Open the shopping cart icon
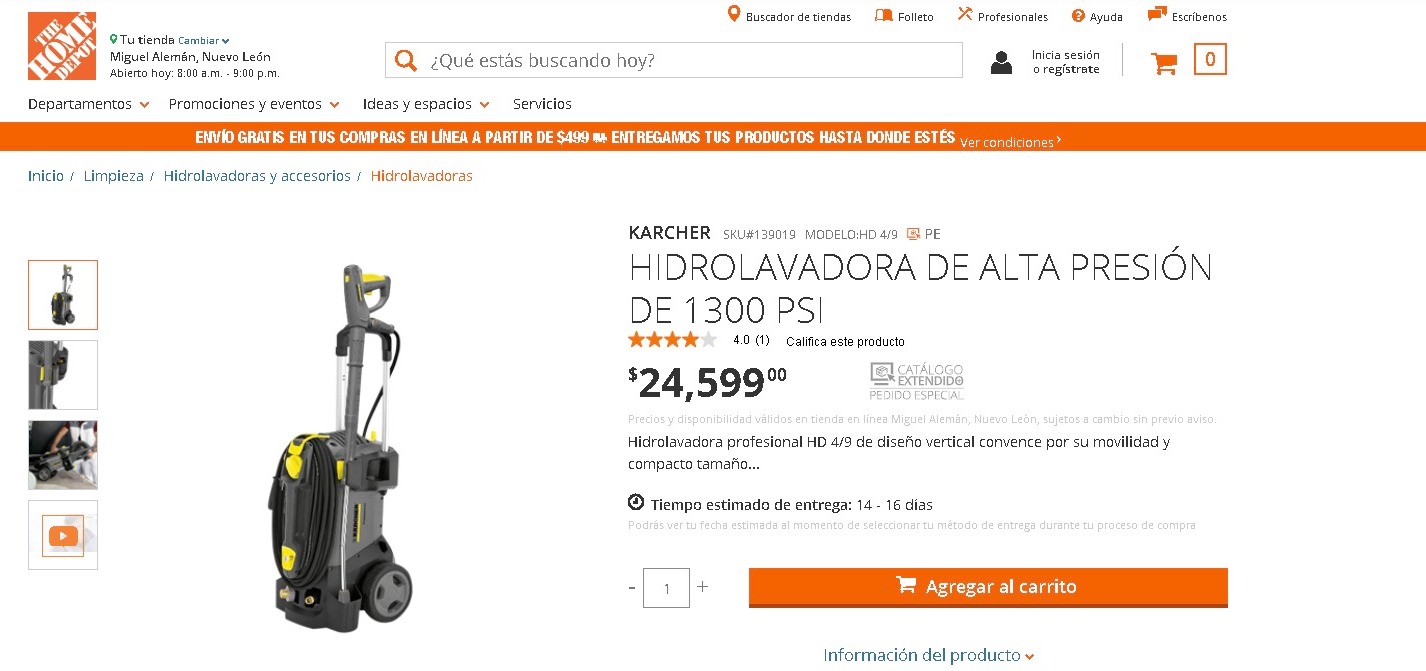The width and height of the screenshot is (1426, 671). [1164, 62]
